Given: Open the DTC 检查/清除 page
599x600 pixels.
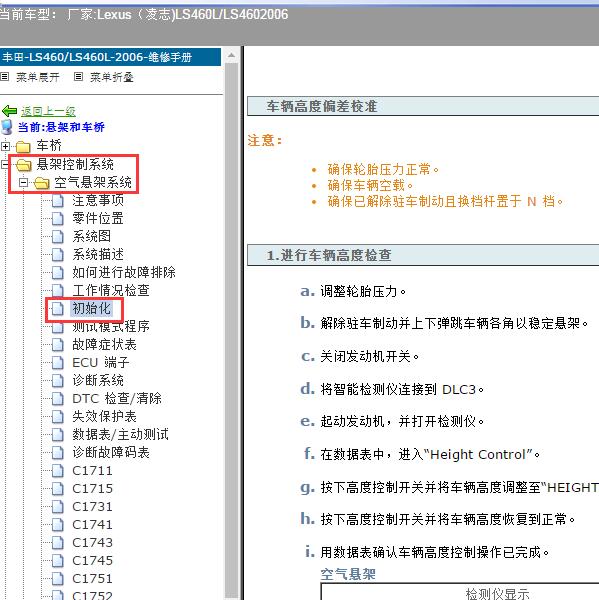Looking at the screenshot, I should pos(117,398).
